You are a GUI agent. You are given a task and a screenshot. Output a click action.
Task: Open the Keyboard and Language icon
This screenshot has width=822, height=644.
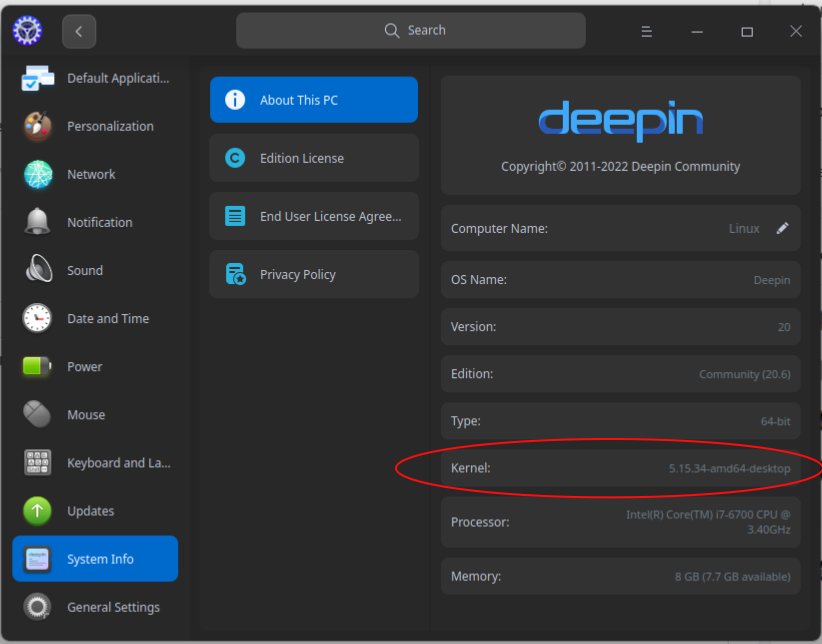[38, 463]
